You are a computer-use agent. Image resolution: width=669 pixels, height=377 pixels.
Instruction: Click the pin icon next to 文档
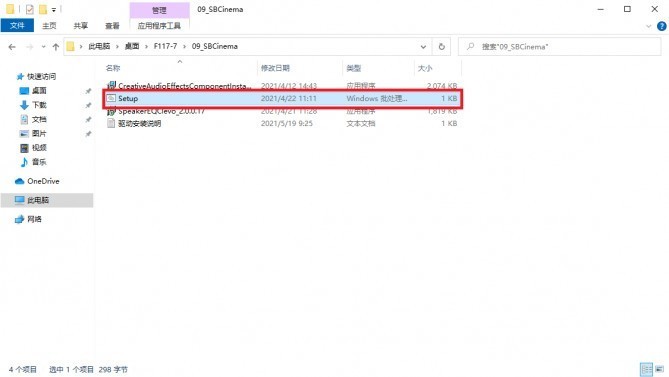(88, 119)
